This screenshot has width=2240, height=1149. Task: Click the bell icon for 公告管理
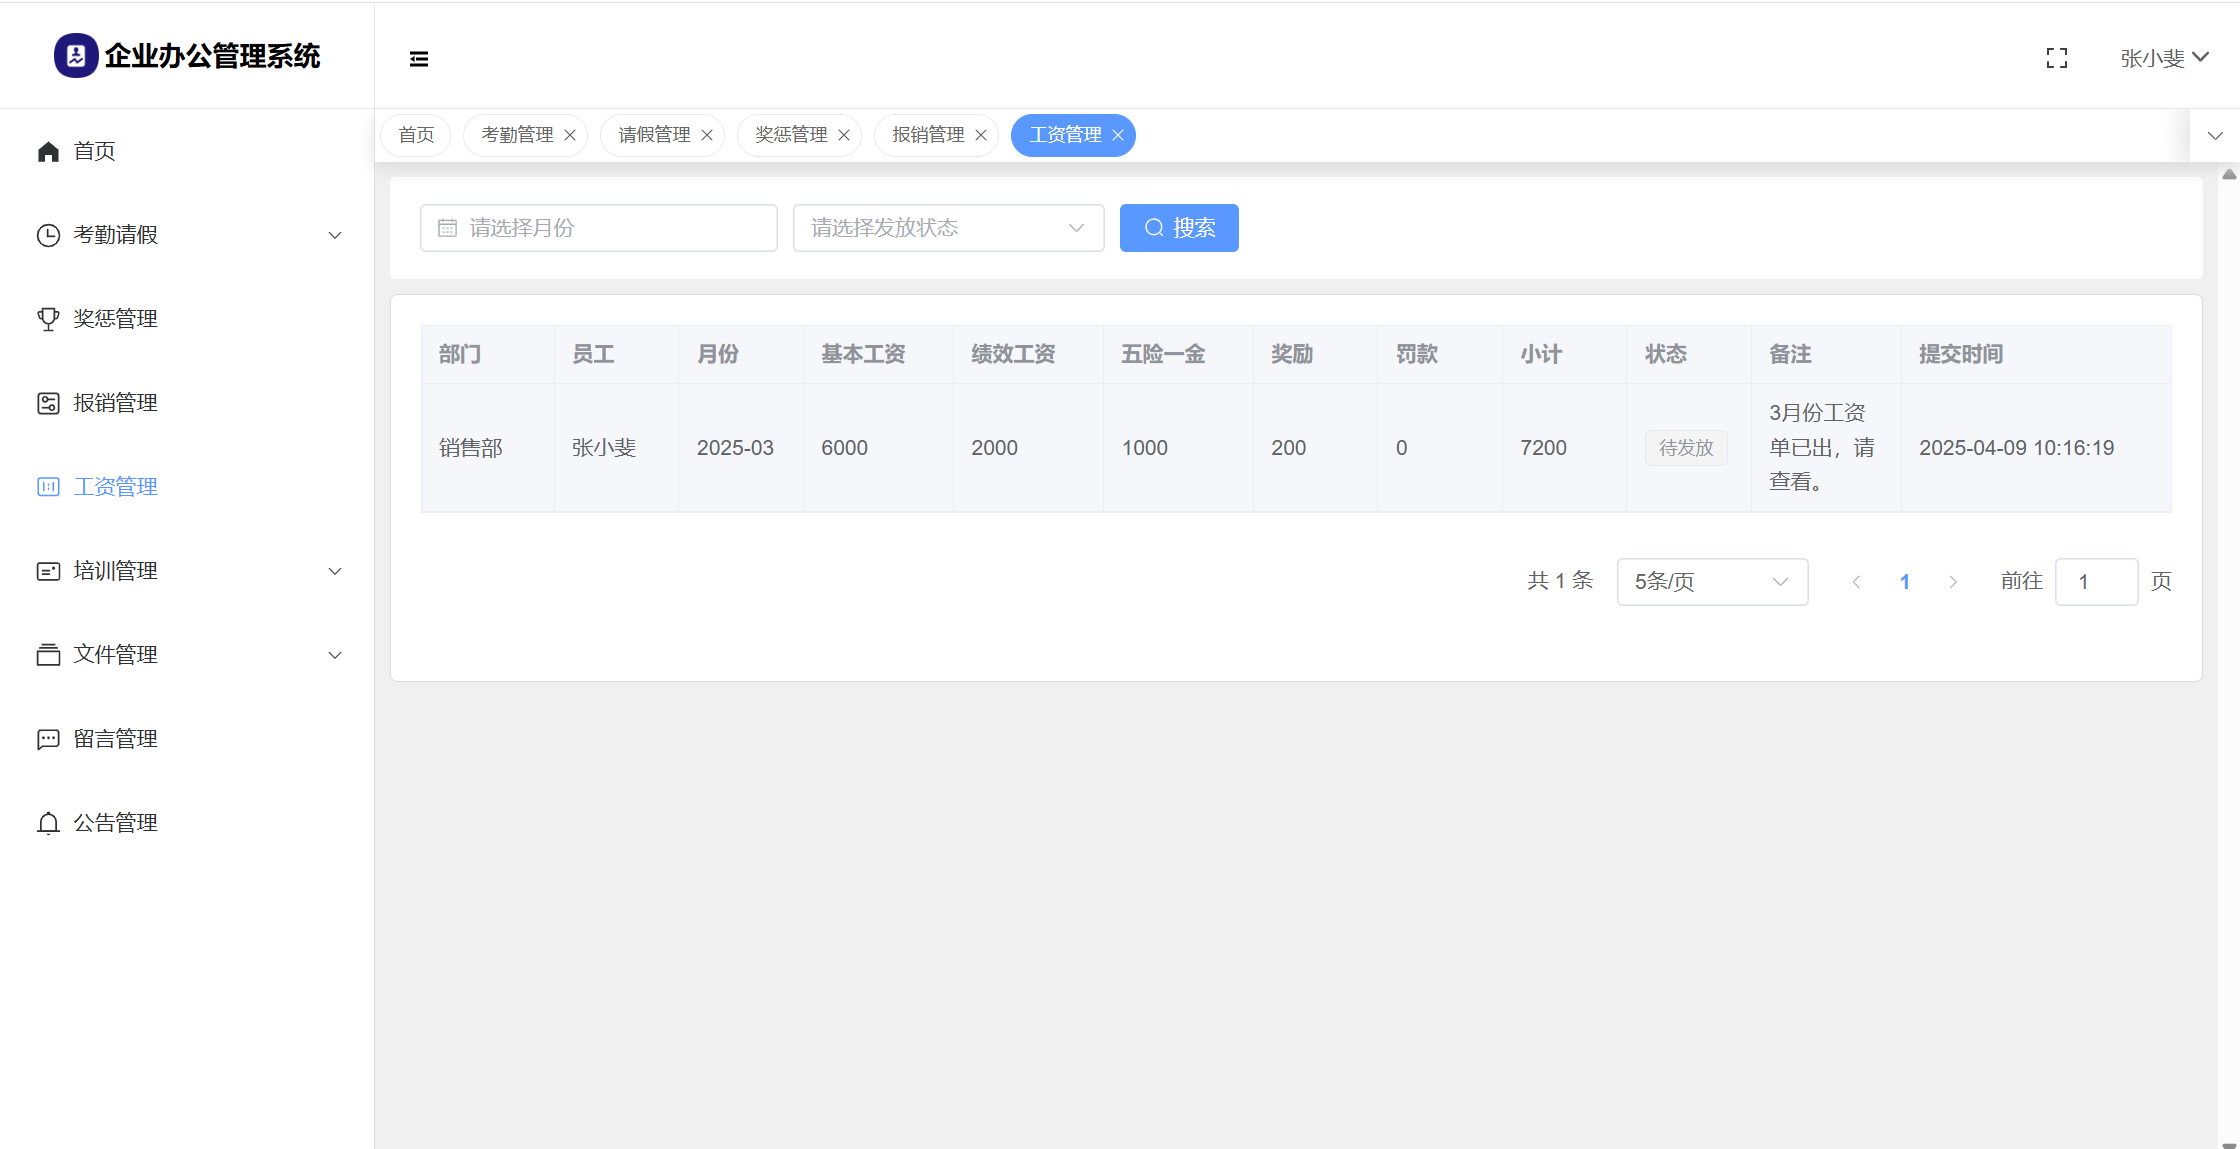48,823
